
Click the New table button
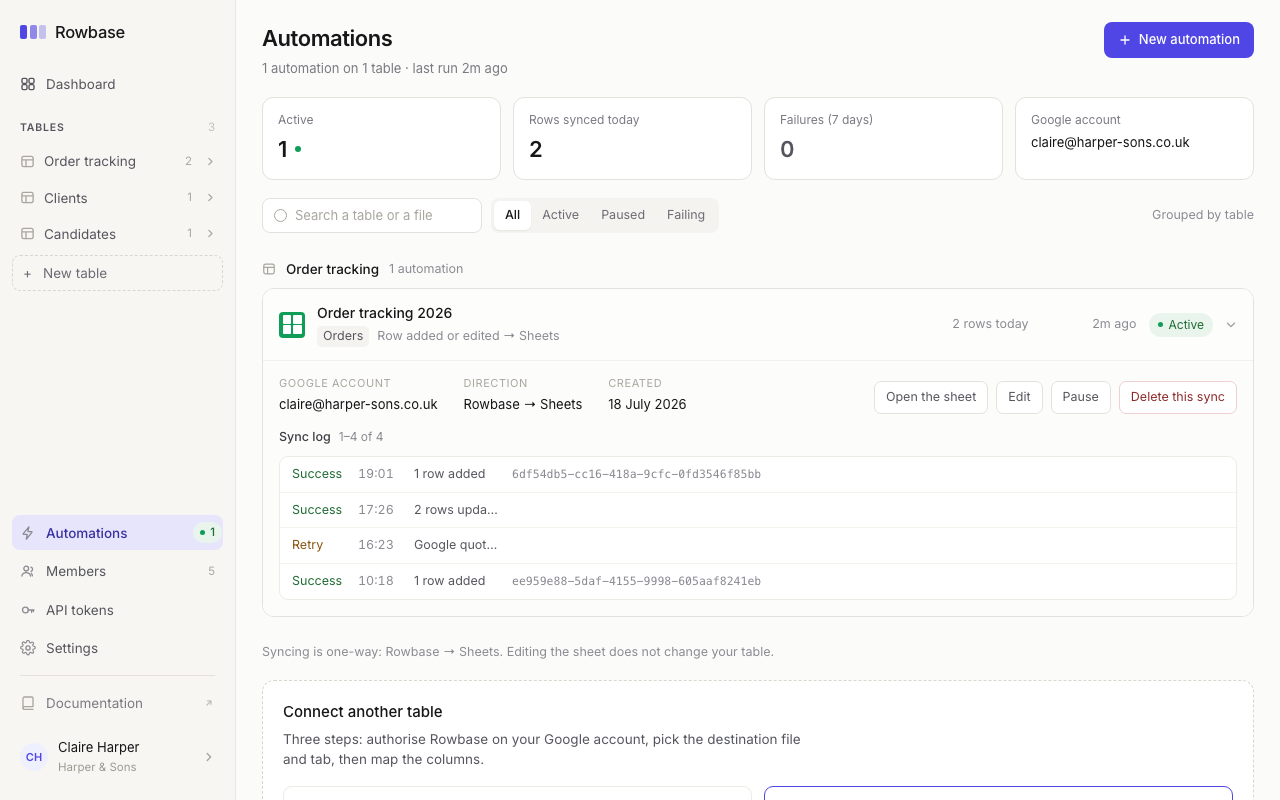pyautogui.click(x=117, y=273)
